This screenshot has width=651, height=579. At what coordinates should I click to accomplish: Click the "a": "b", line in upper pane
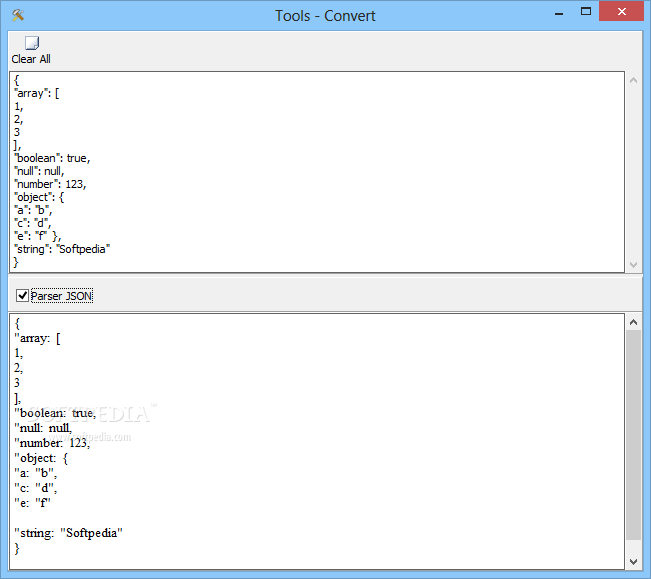tap(33, 210)
